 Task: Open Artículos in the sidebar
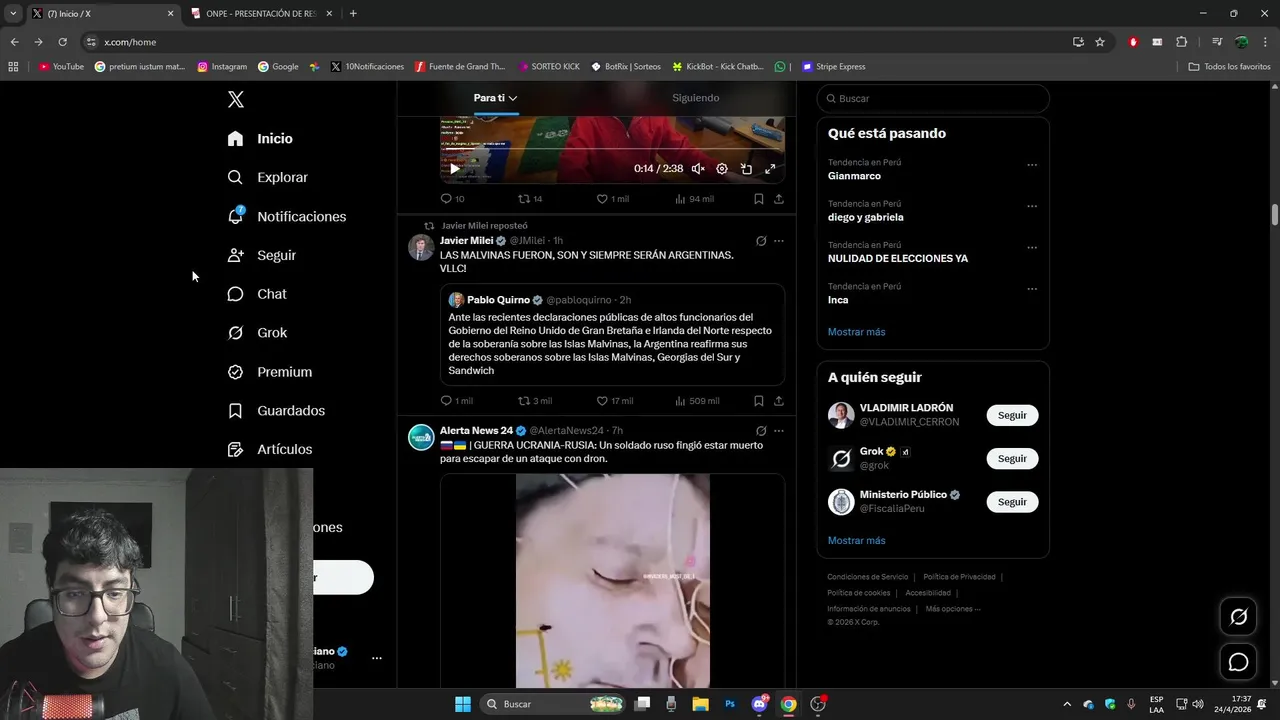(x=269, y=450)
